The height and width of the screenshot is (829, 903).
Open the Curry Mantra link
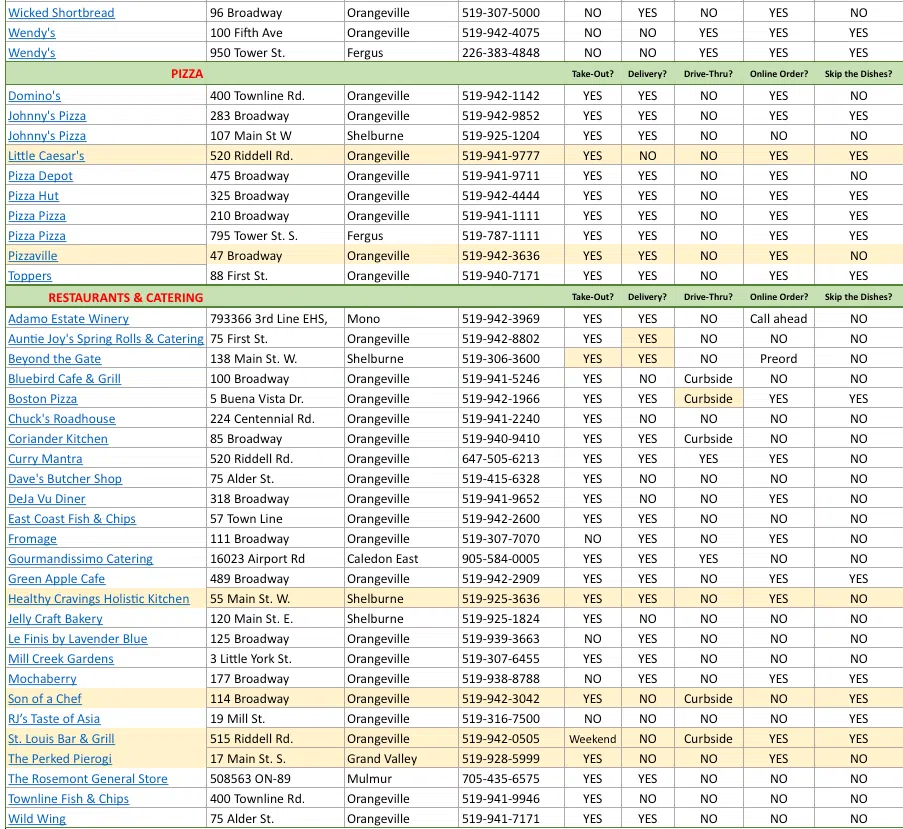[45, 459]
